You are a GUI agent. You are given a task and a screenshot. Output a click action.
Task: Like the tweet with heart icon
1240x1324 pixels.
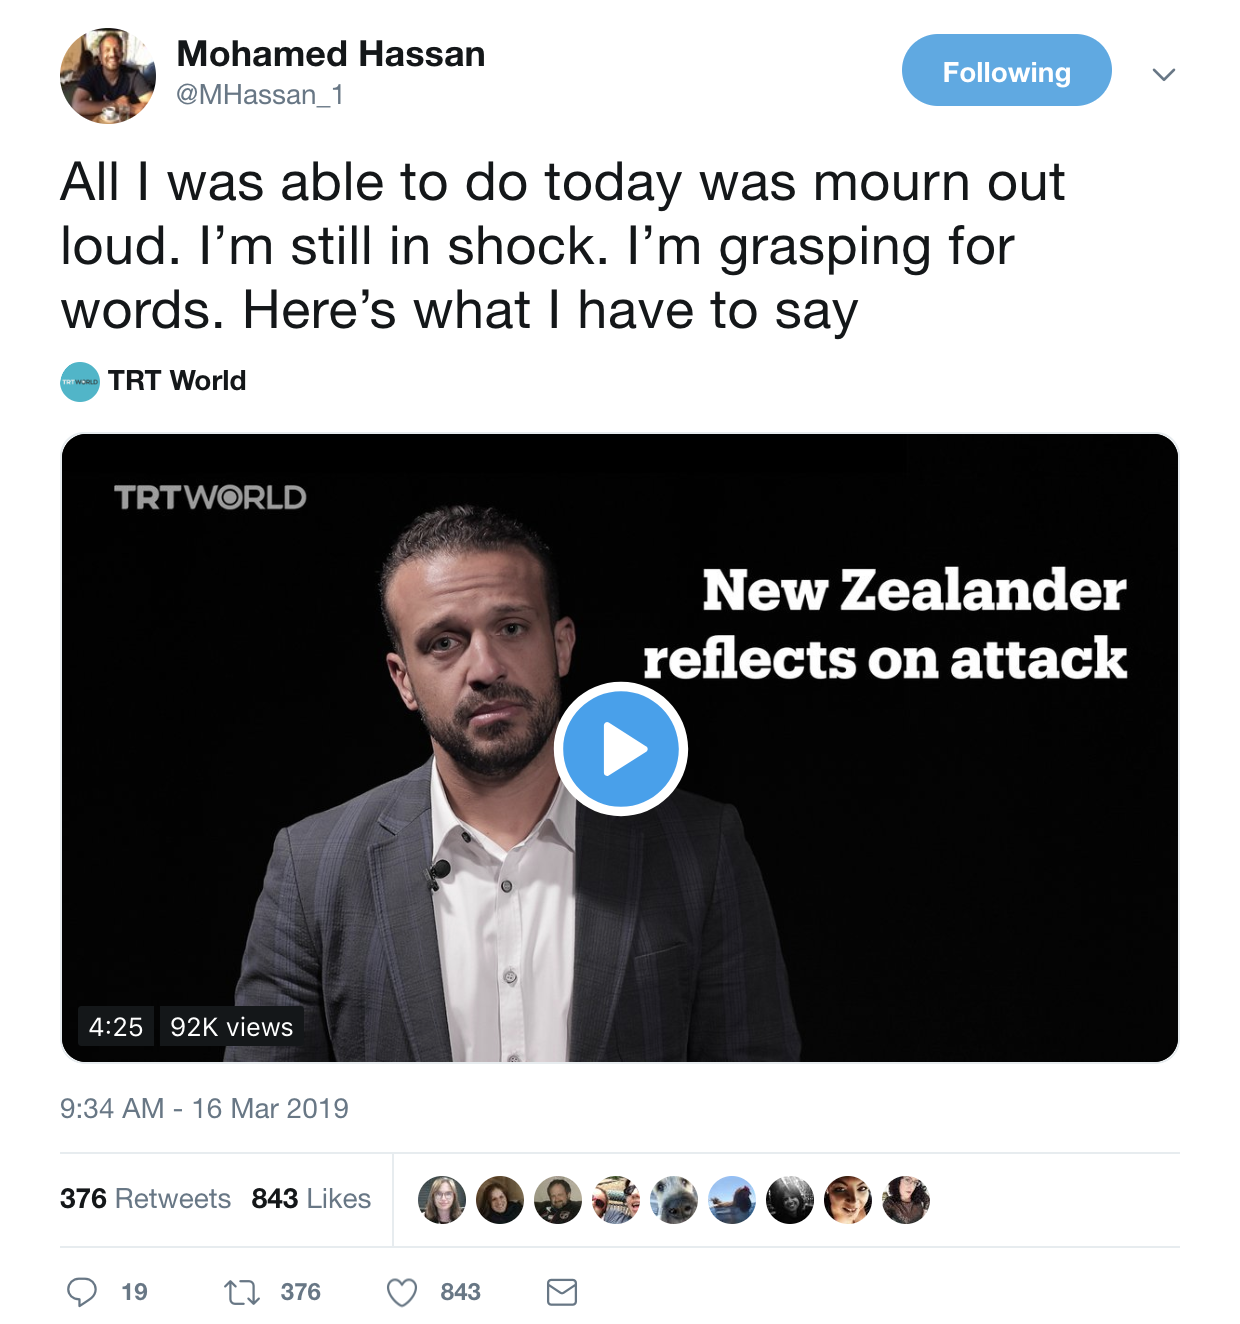point(402,1292)
